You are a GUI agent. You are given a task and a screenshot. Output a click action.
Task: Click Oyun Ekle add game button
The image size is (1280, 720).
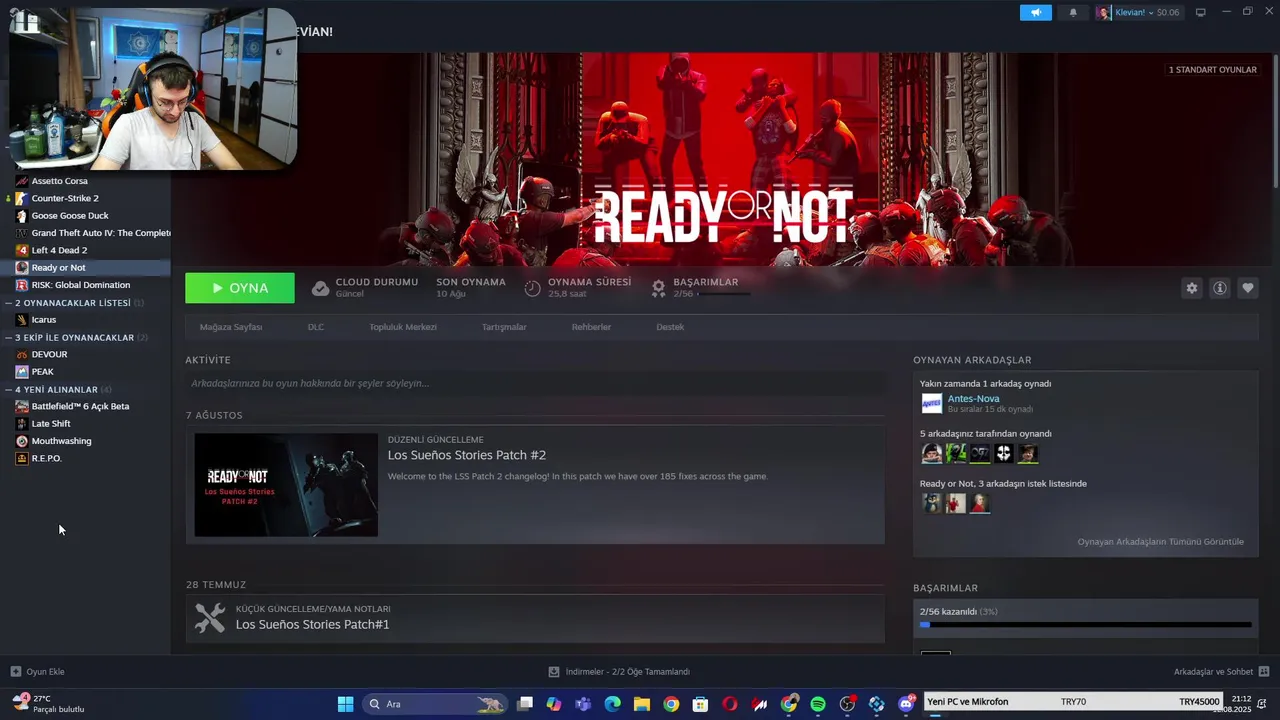[37, 672]
